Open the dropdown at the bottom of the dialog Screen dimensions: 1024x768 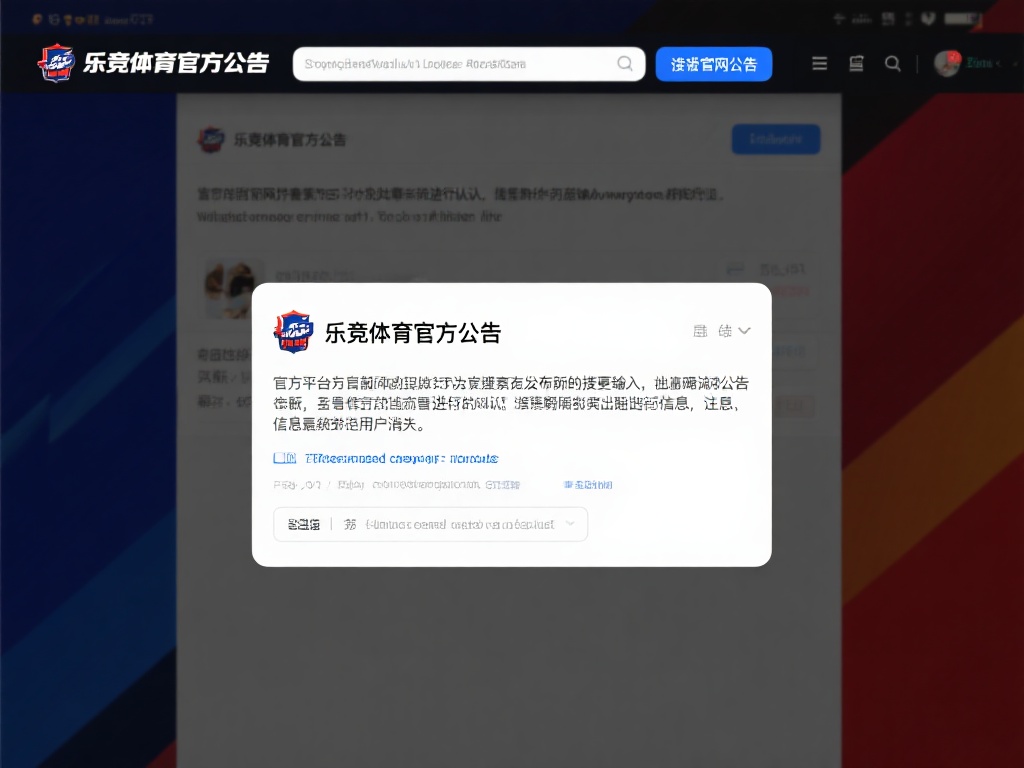430,524
